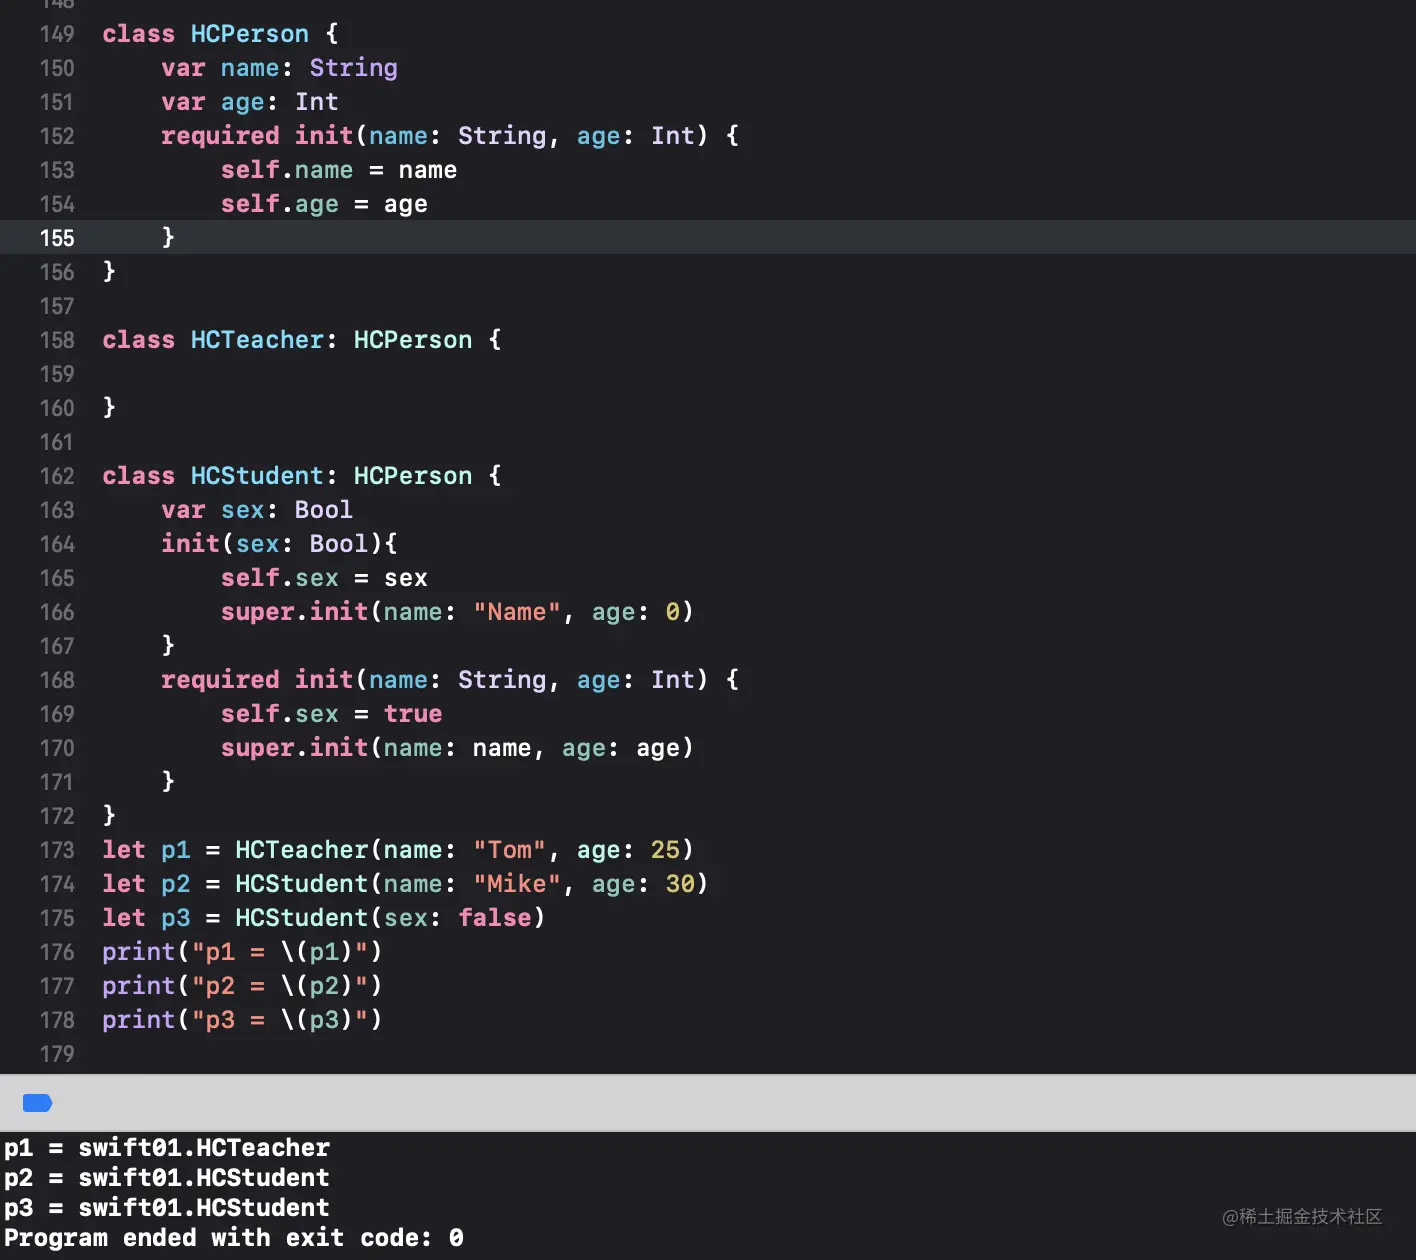Click line number 155 in the gutter
1416x1260 pixels.
click(57, 238)
